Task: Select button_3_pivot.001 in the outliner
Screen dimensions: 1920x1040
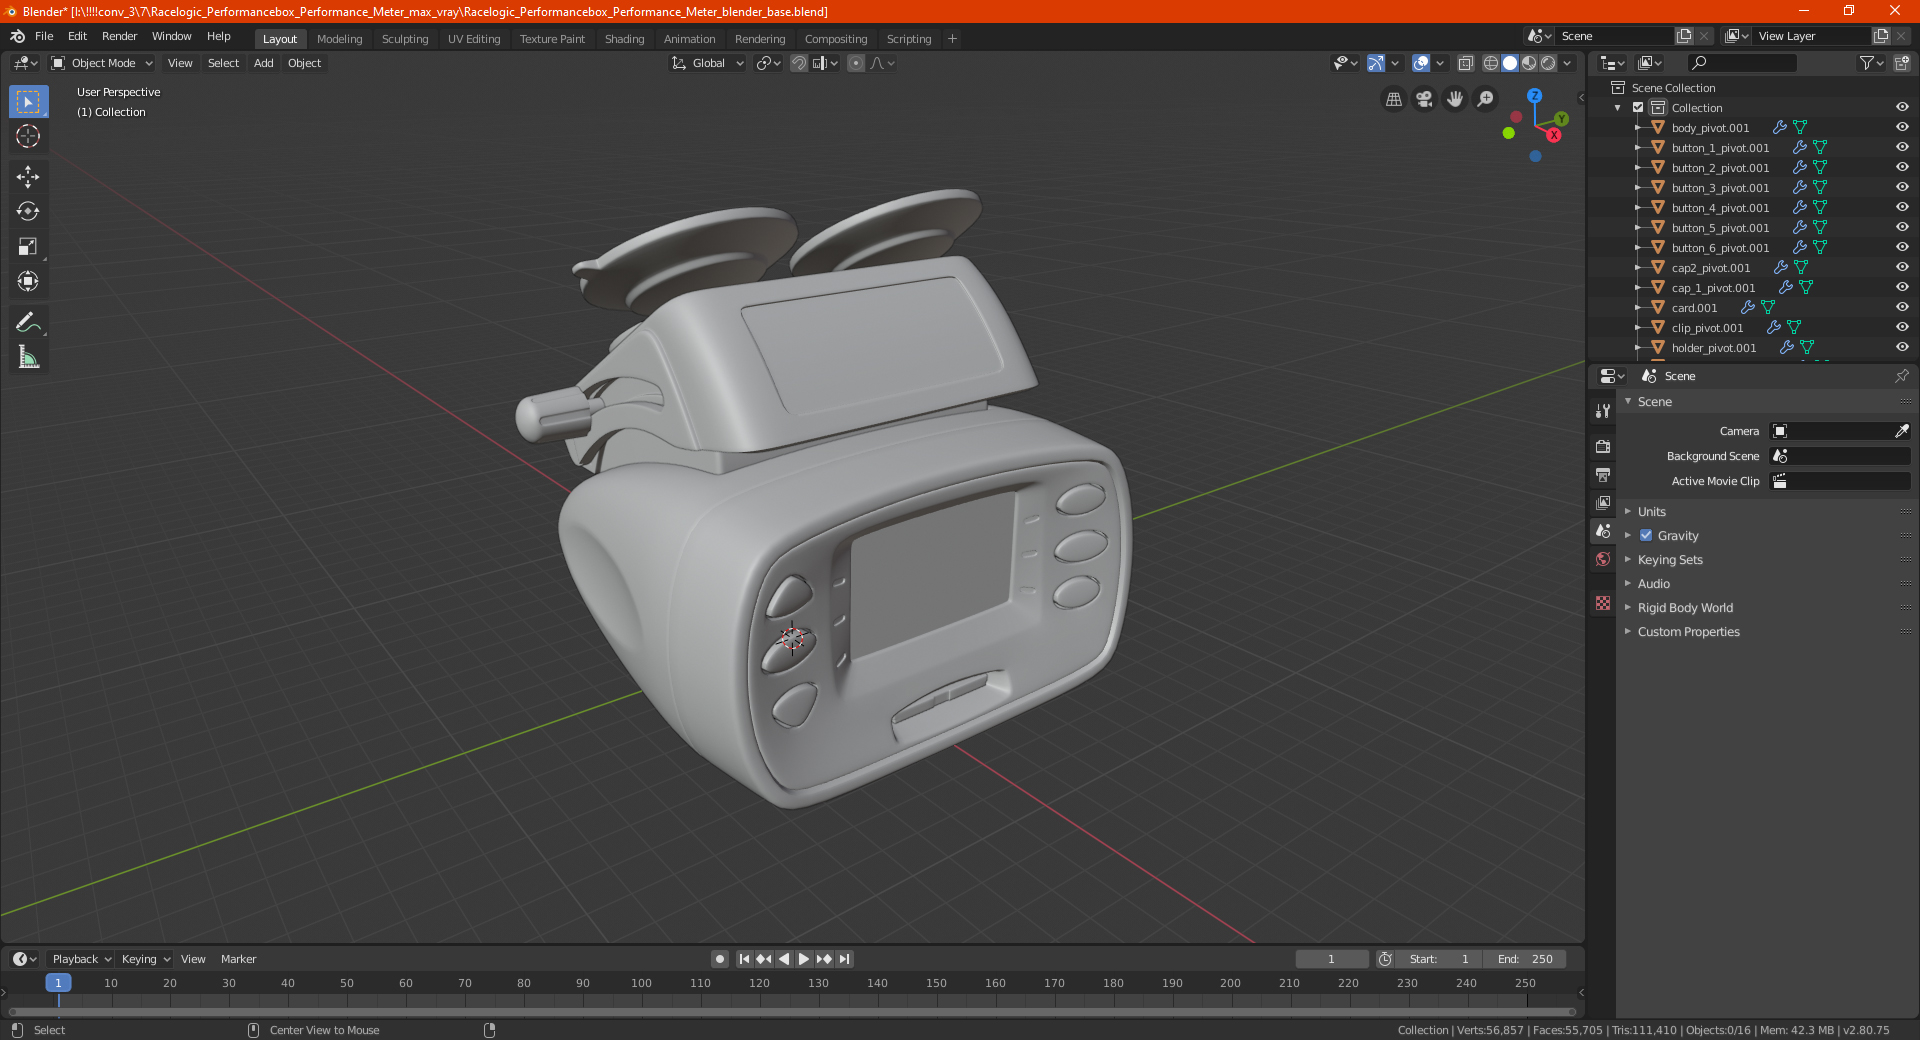Action: pyautogui.click(x=1720, y=188)
